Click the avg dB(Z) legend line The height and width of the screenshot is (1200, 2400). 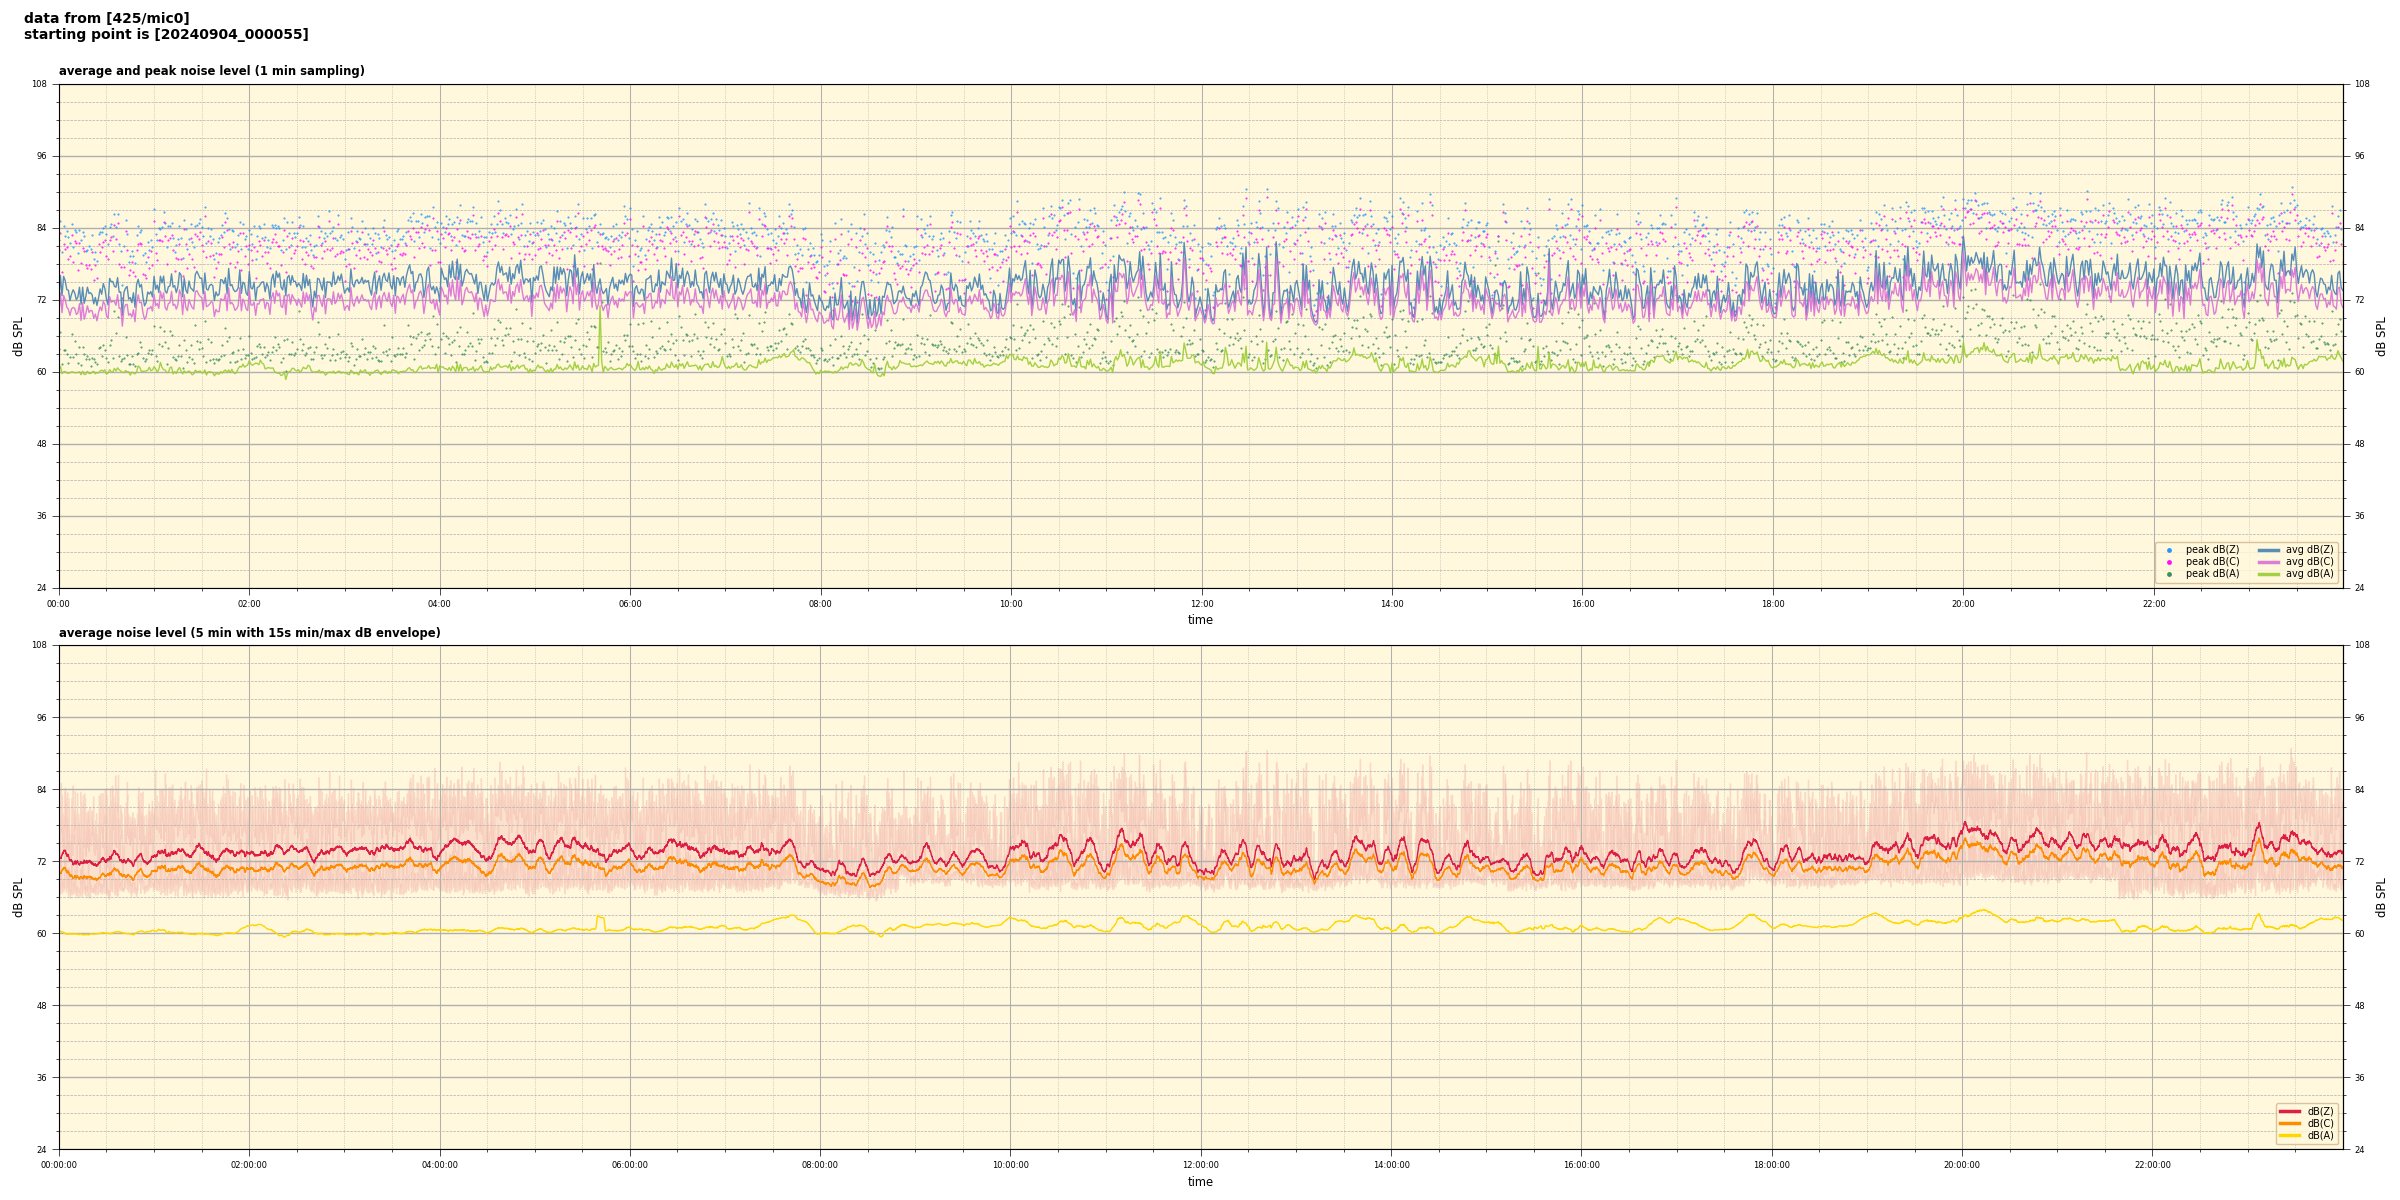2269,550
